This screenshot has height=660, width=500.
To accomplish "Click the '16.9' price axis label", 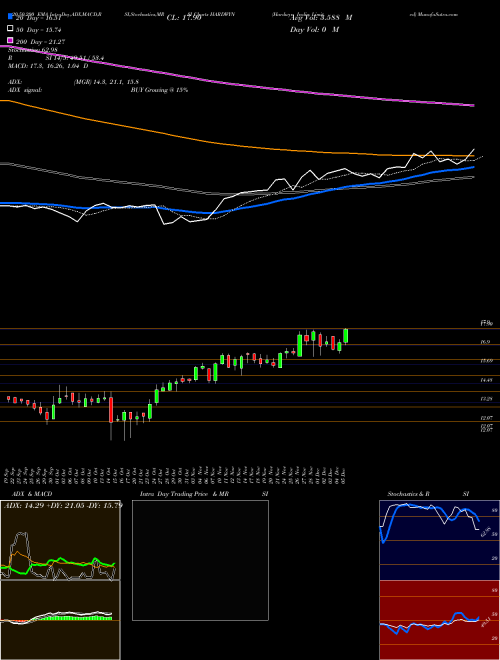I will pyautogui.click(x=485, y=342).
